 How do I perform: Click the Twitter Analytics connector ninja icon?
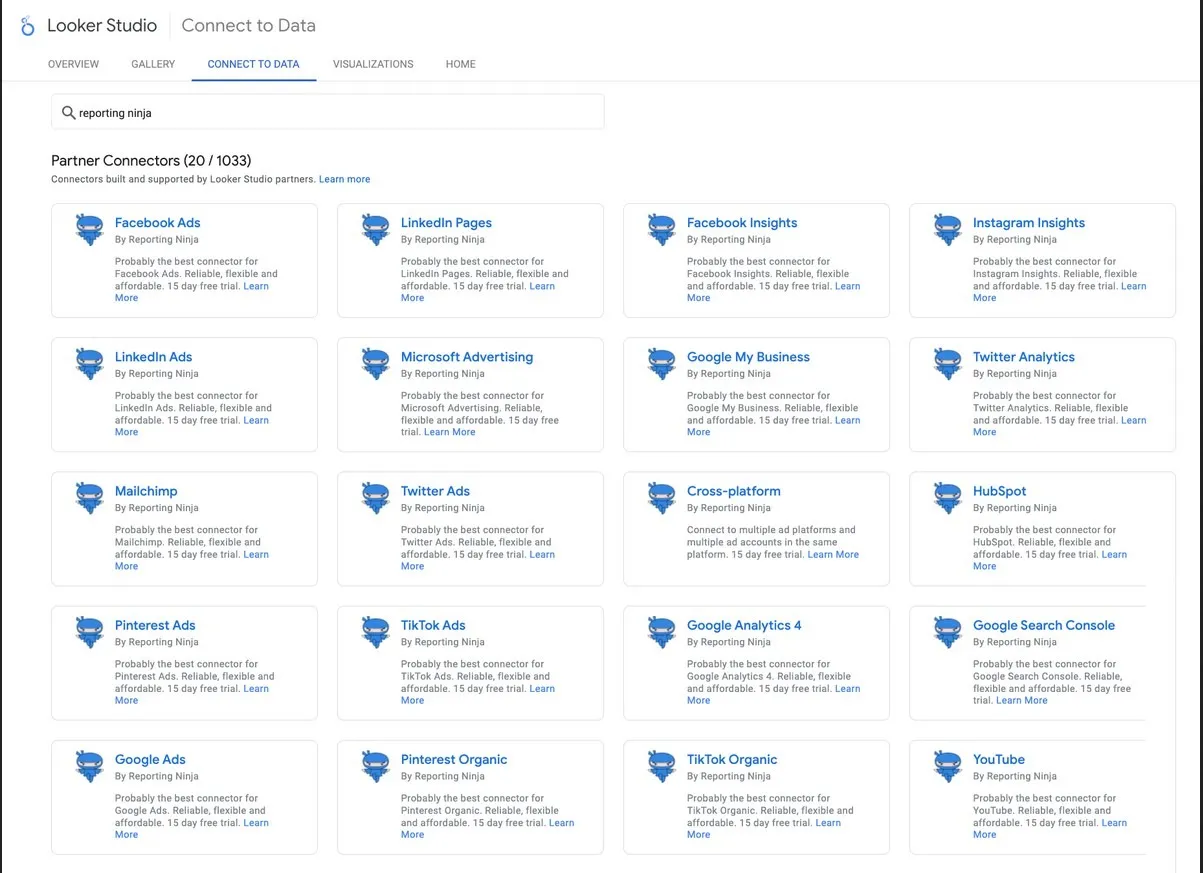point(948,364)
